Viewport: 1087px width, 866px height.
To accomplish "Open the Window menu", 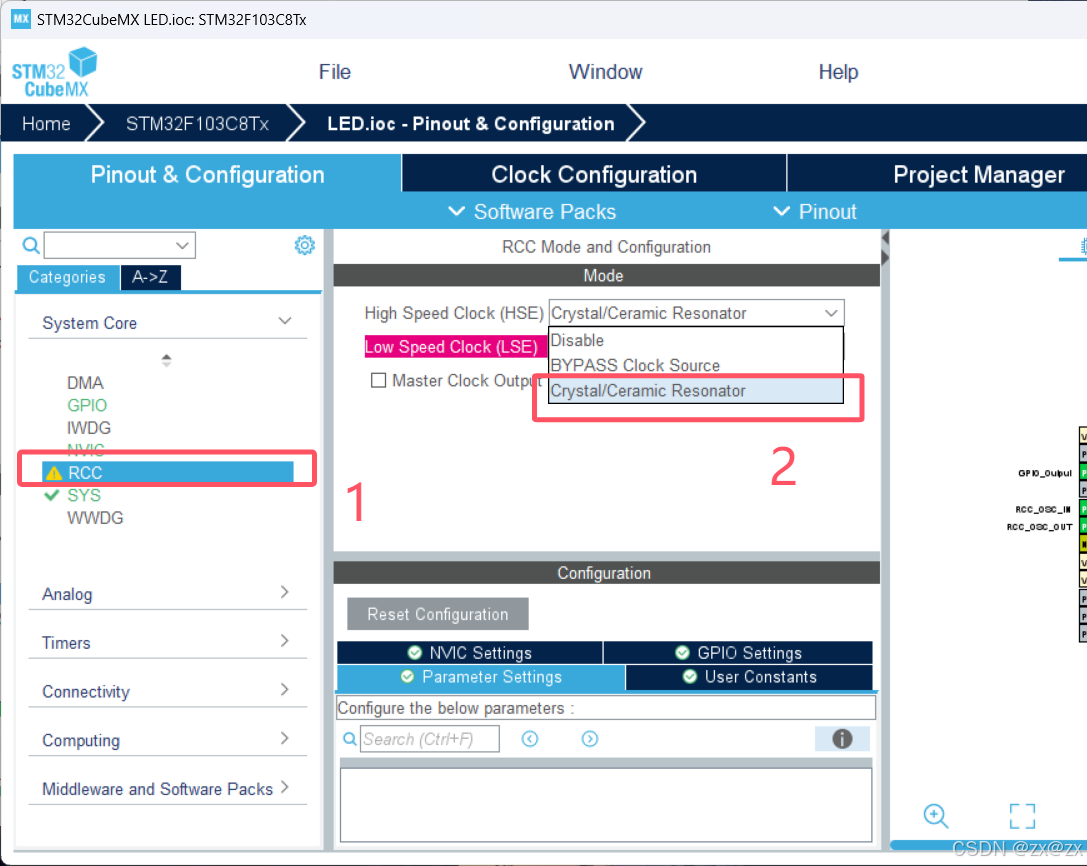I will tap(605, 72).
